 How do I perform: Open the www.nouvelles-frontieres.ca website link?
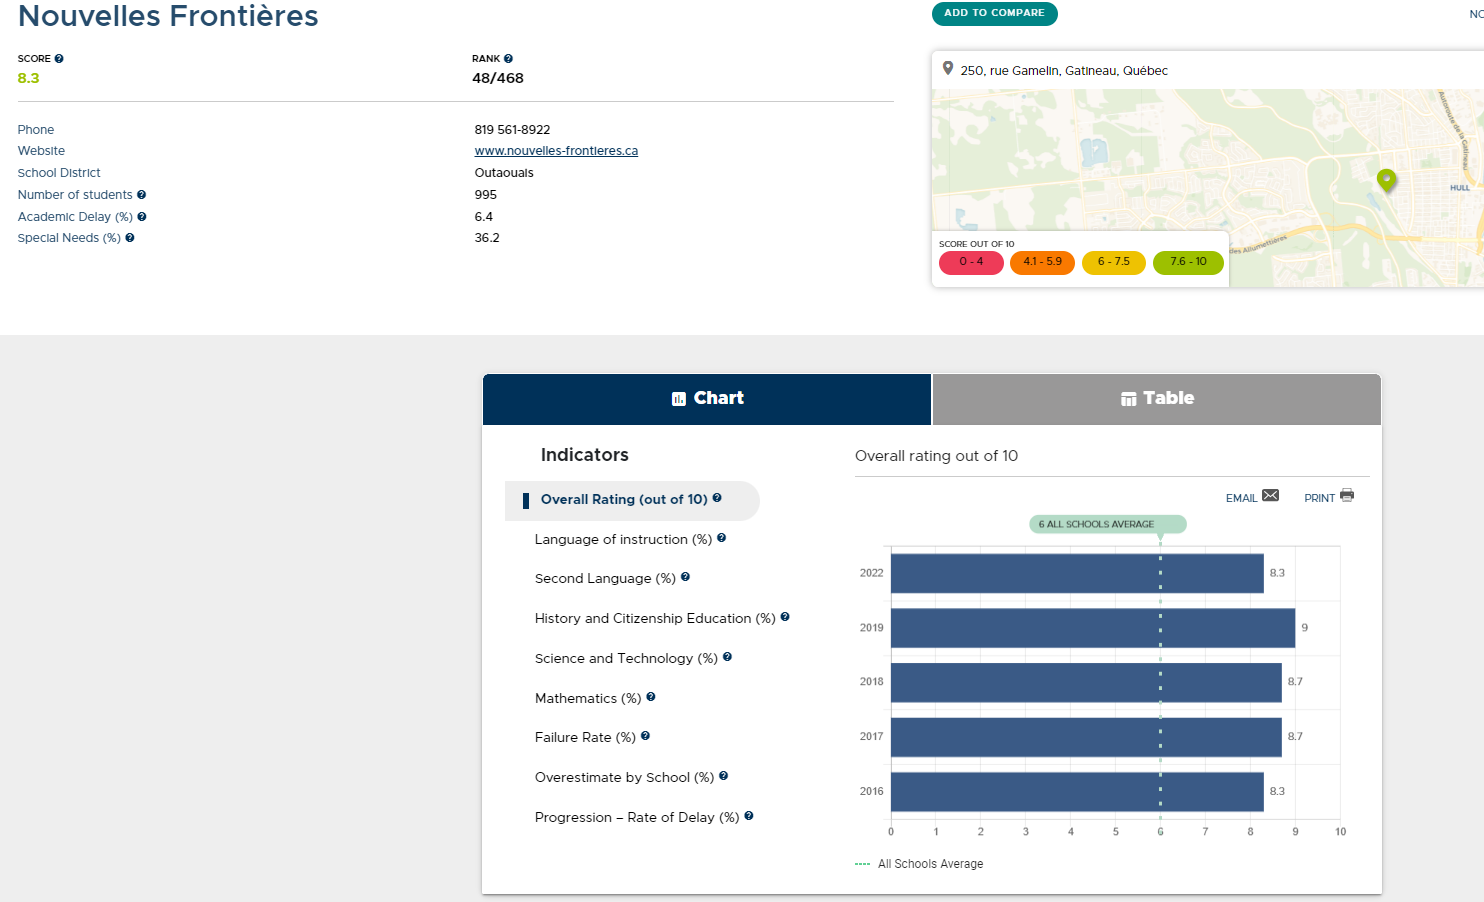coord(556,151)
